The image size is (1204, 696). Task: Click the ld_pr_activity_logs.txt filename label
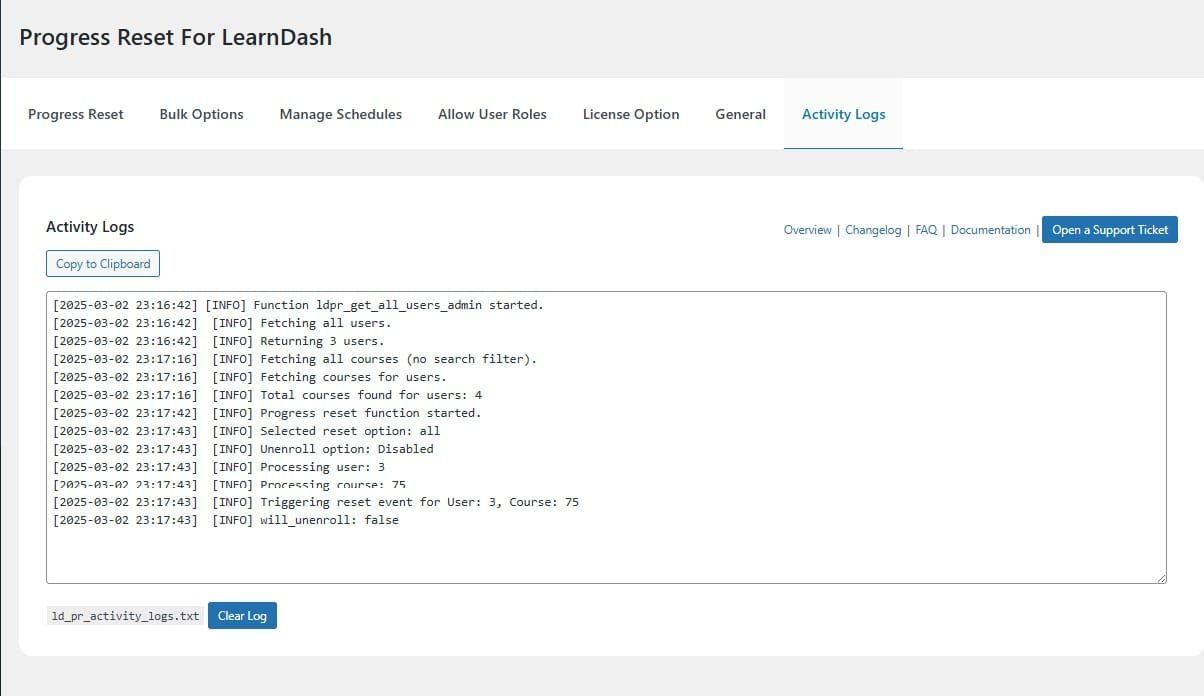point(125,616)
